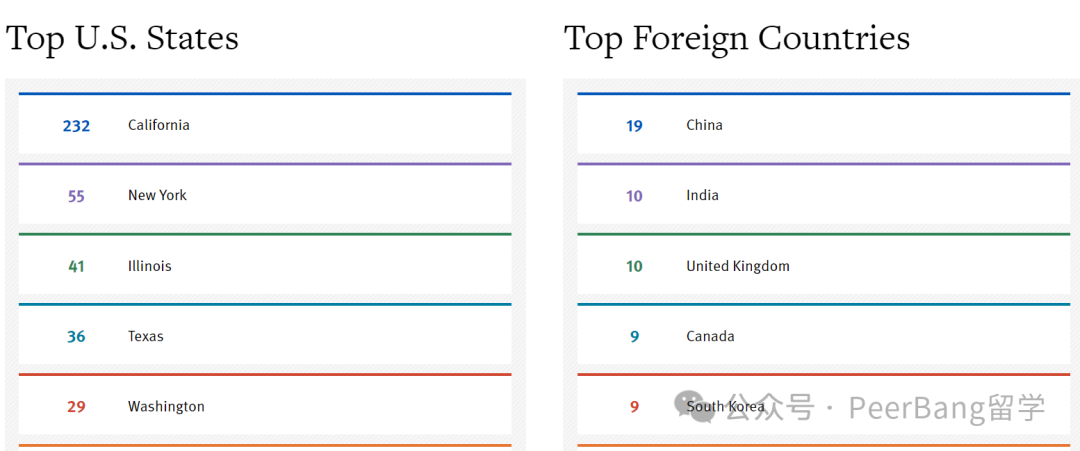This screenshot has height=451, width=1080.
Task: Open the India row
Action: click(x=824, y=194)
